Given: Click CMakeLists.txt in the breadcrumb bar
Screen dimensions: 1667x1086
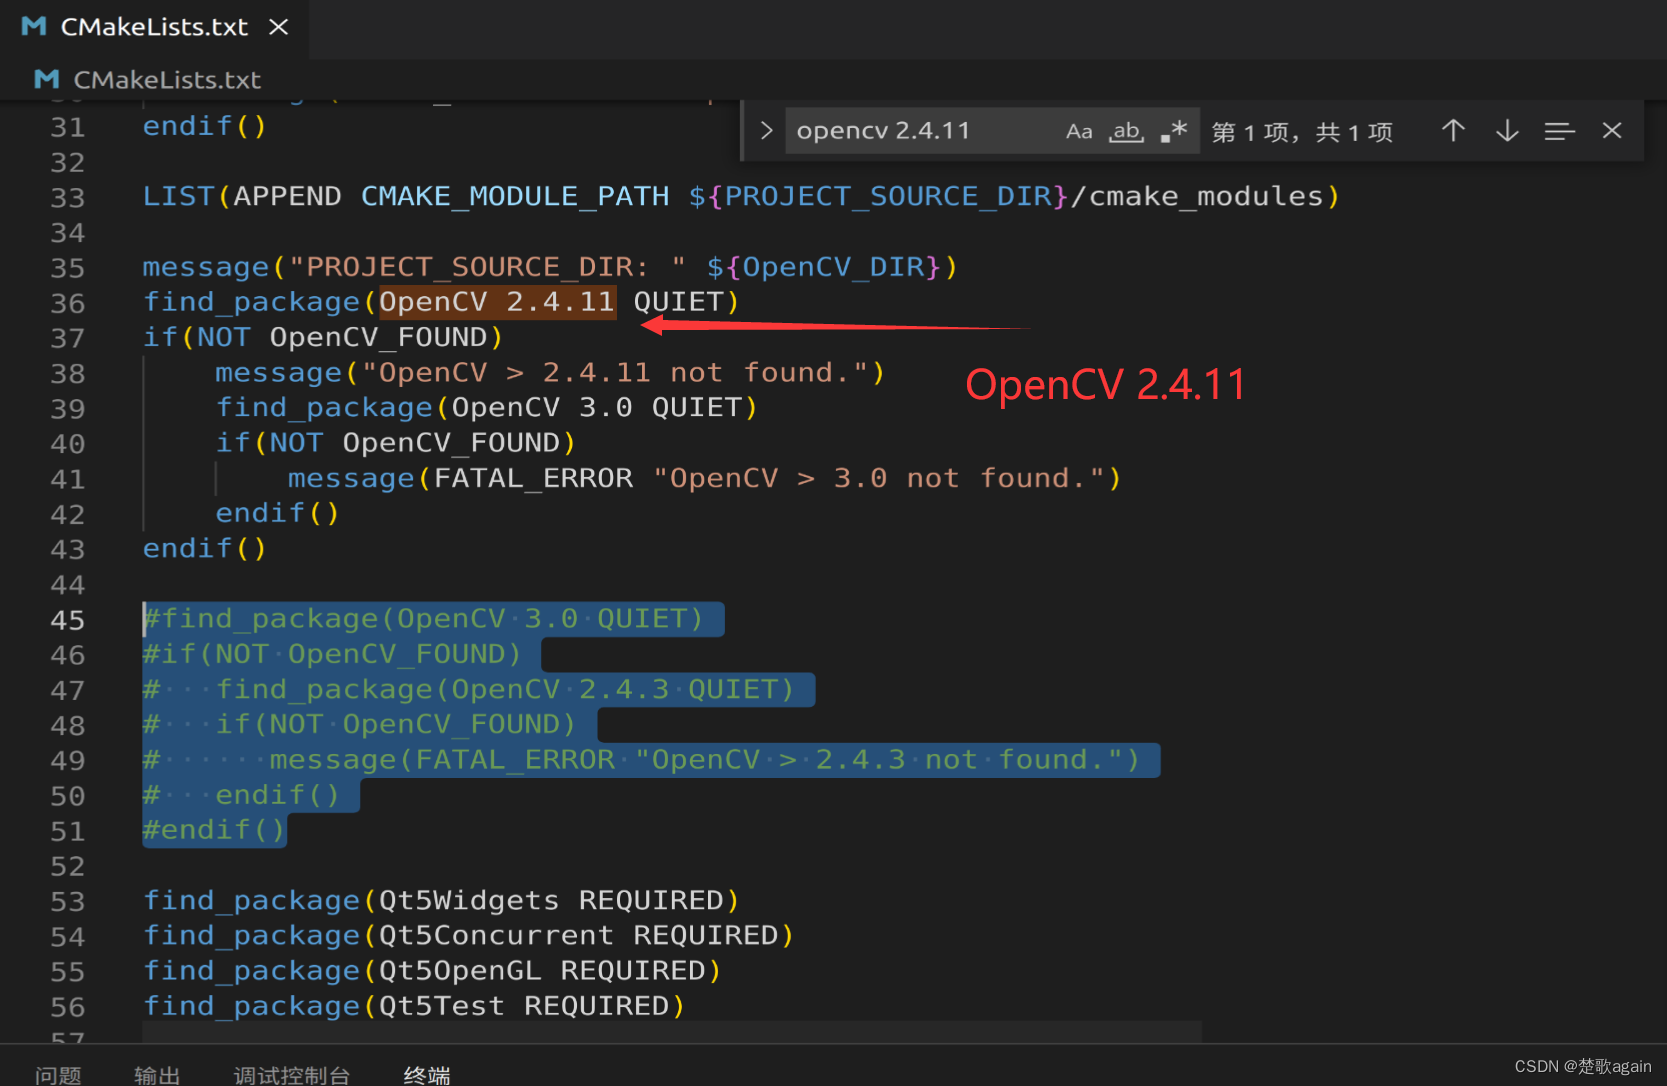Looking at the screenshot, I should [x=167, y=80].
